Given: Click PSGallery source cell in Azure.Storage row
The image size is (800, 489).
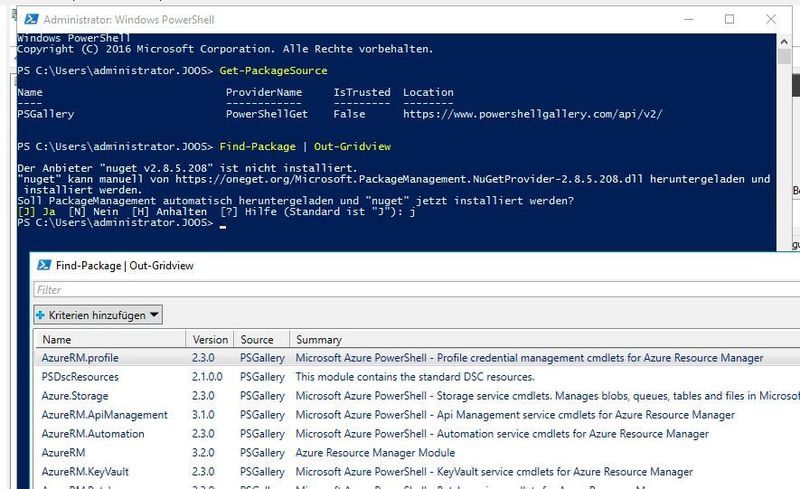Looking at the screenshot, I should (x=262, y=396).
